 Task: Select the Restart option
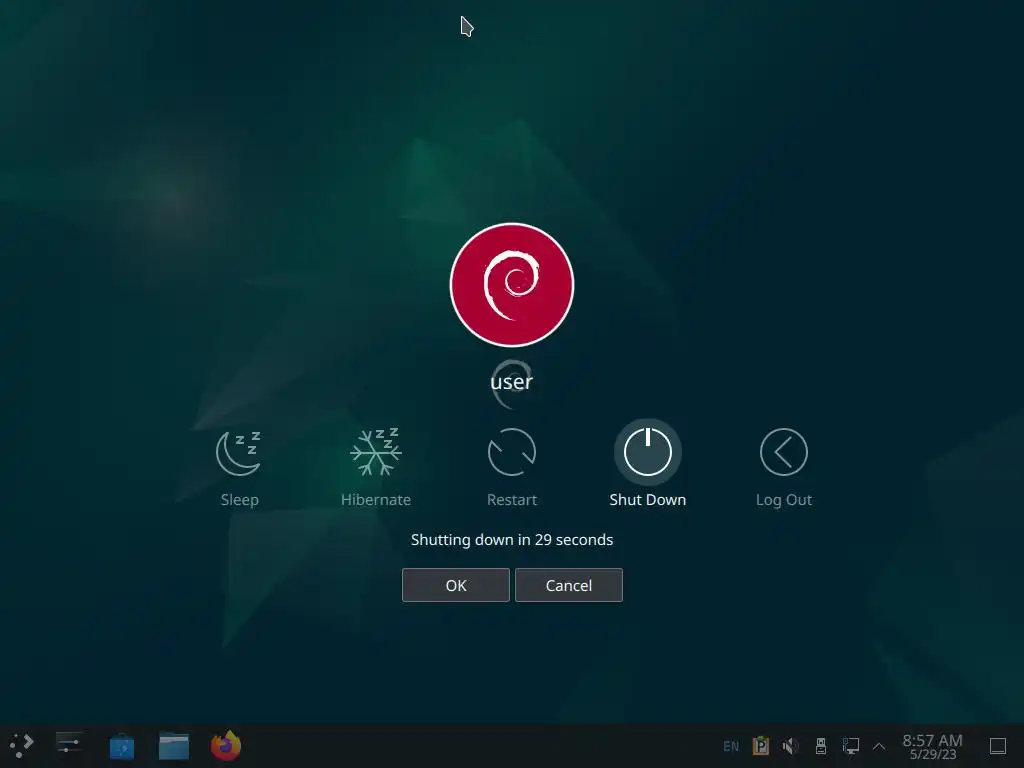pos(511,468)
